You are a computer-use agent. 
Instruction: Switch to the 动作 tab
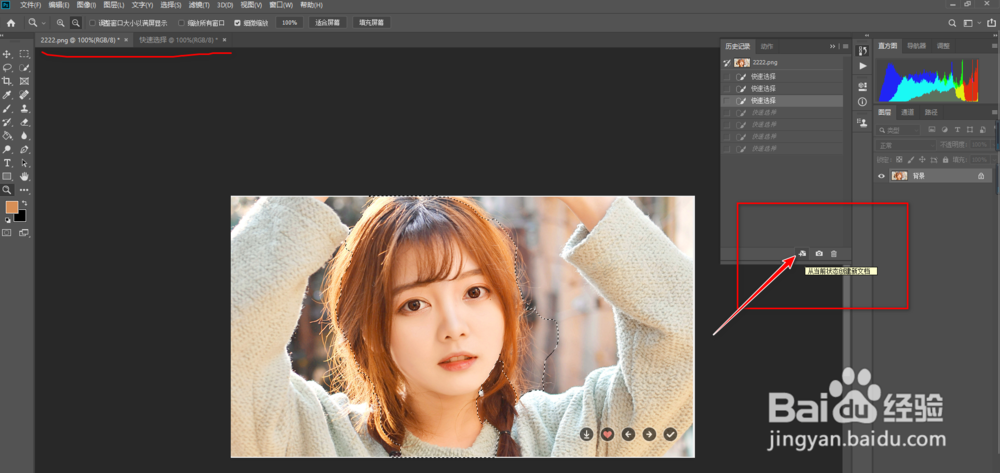click(767, 47)
